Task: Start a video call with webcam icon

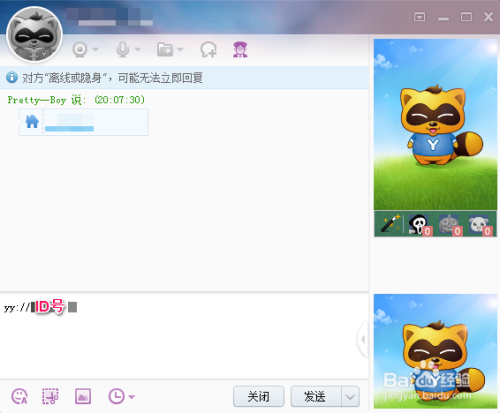Action: [80, 50]
